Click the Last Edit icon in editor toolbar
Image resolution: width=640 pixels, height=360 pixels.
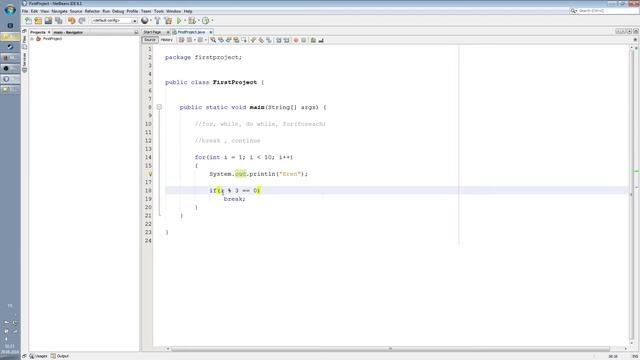tap(182, 40)
